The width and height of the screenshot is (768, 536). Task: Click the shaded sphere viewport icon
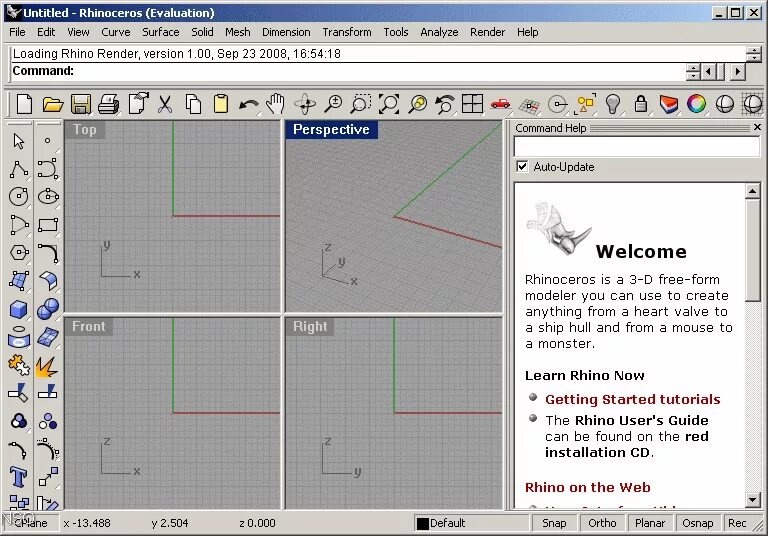[x=724, y=104]
